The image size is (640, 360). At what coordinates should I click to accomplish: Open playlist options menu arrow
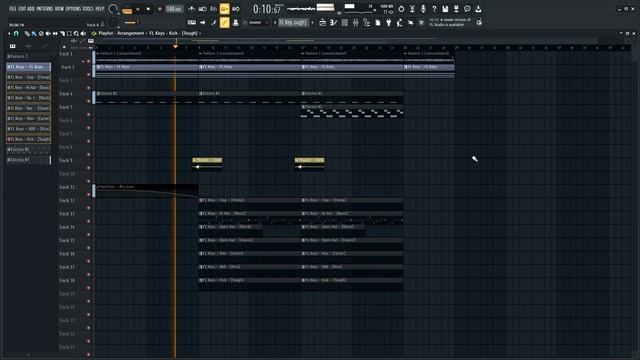[9, 33]
